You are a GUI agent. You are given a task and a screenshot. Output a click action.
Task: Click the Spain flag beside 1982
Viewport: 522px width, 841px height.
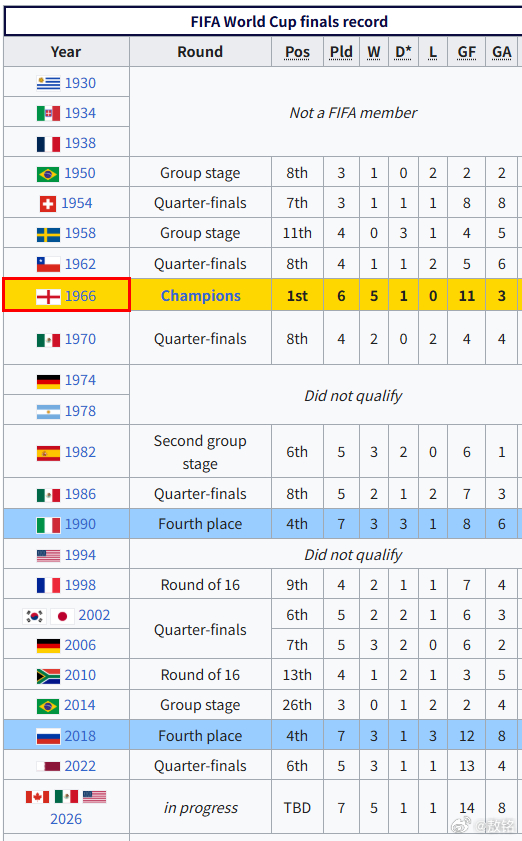[48, 453]
